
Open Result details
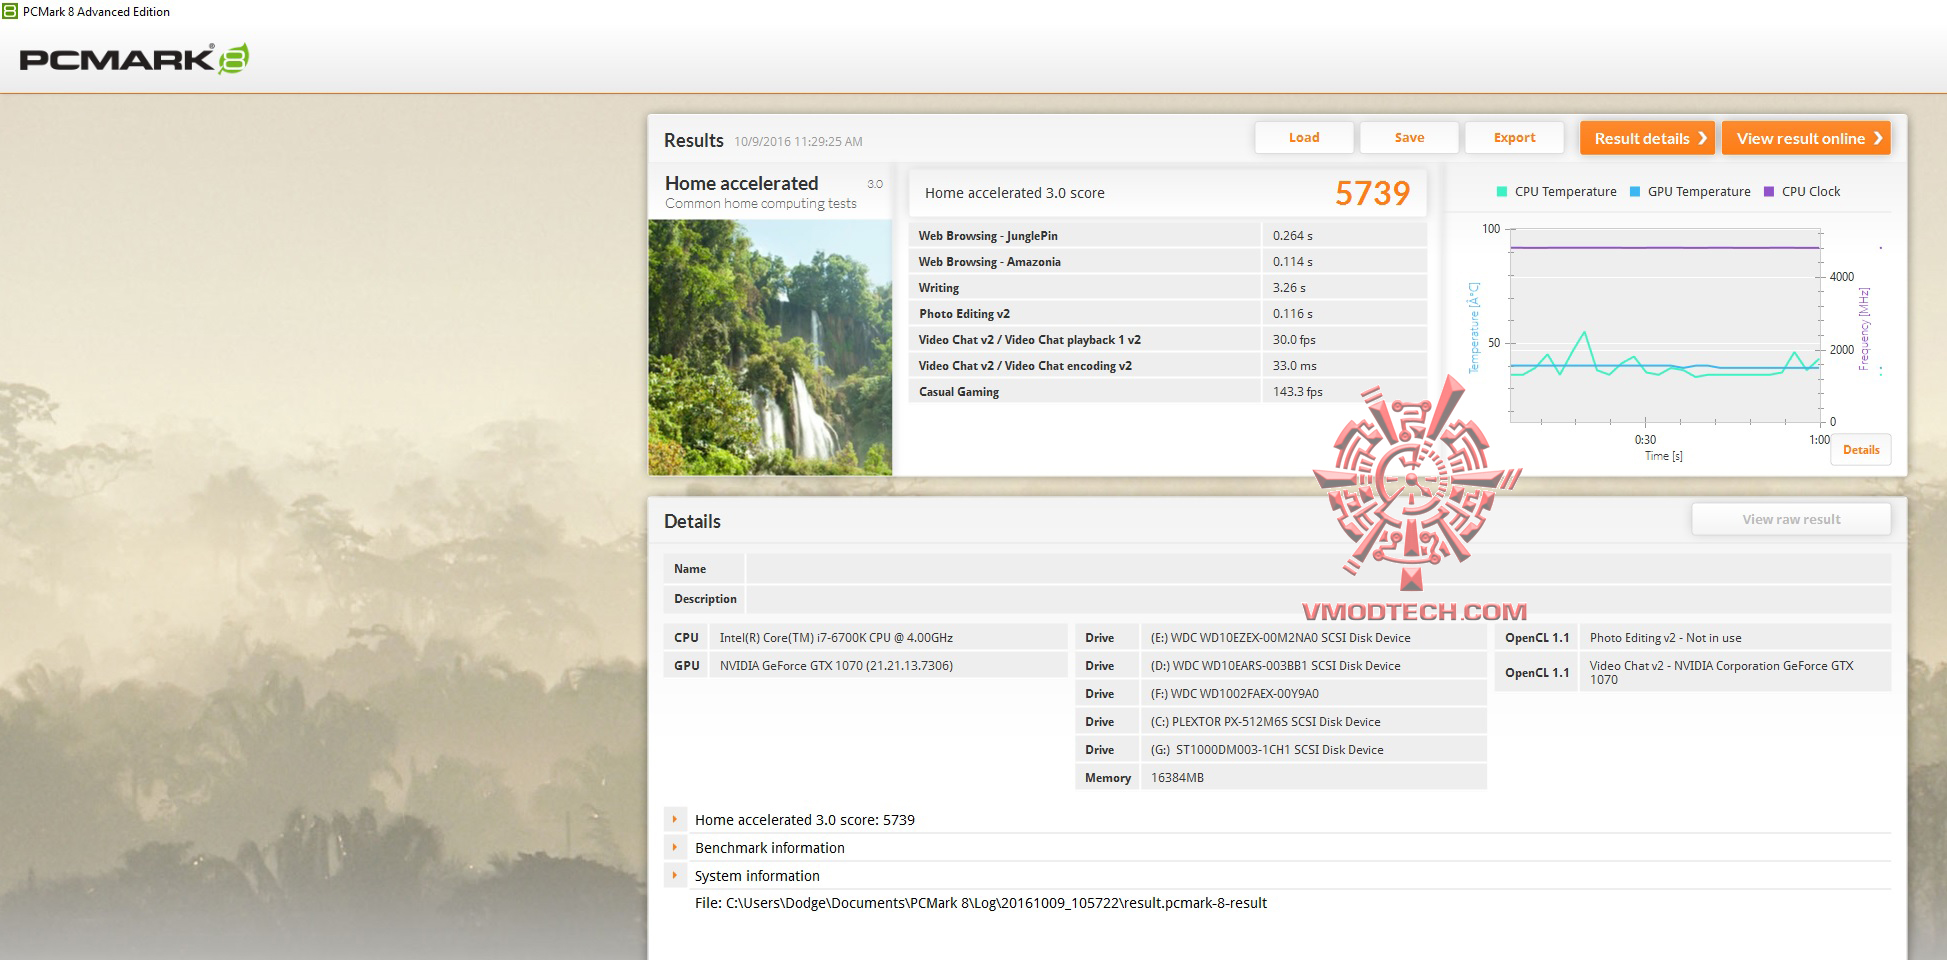tap(1648, 138)
